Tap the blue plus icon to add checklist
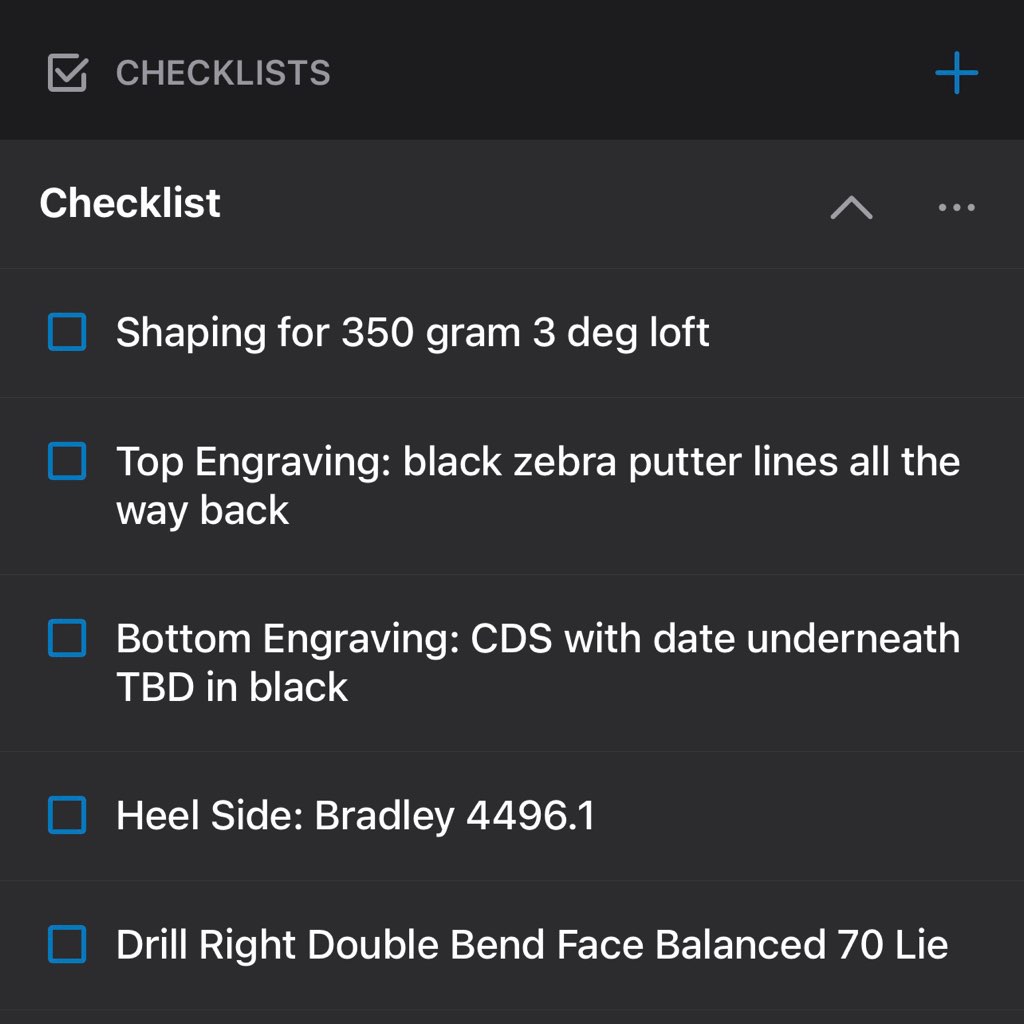This screenshot has height=1024, width=1024. [x=956, y=72]
